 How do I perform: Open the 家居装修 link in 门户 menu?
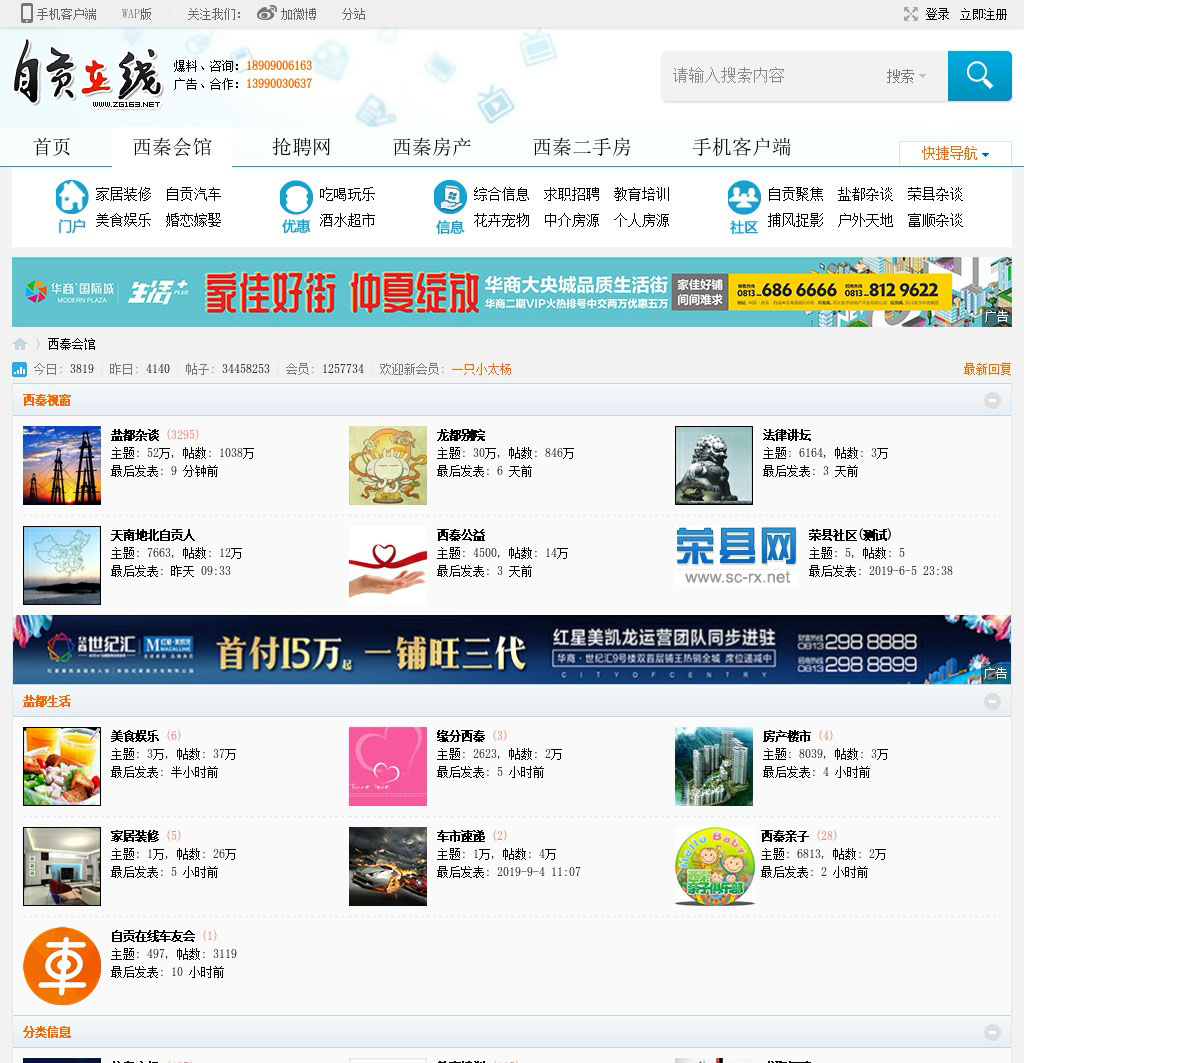click(x=123, y=194)
